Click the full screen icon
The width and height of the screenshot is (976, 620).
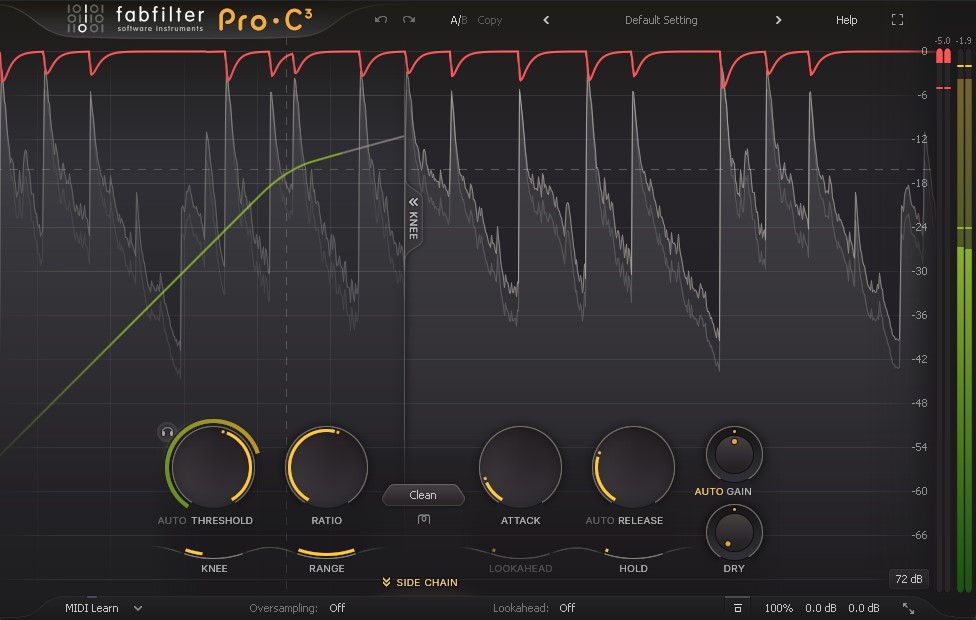(x=897, y=19)
